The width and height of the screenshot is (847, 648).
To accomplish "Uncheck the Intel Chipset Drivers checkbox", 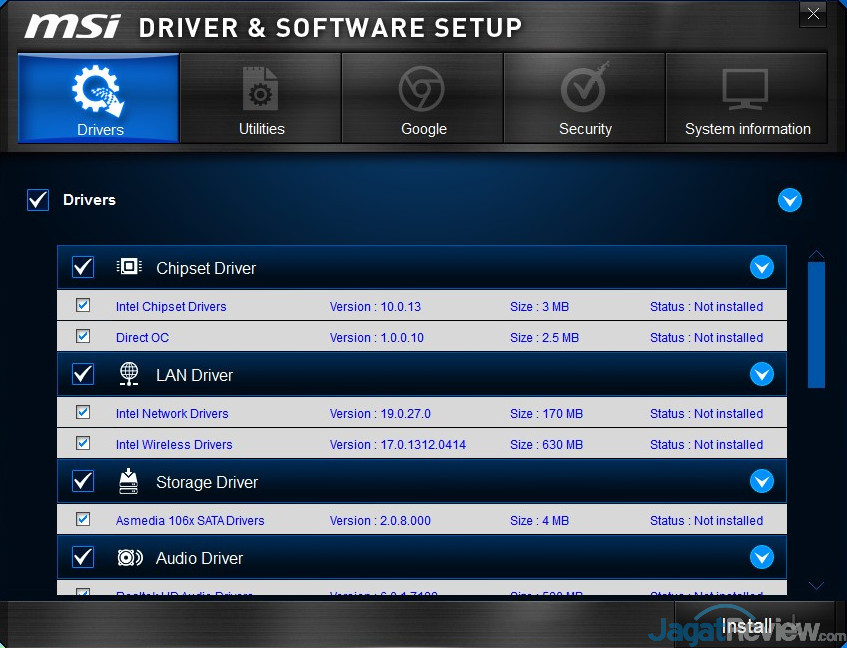I will (83, 305).
